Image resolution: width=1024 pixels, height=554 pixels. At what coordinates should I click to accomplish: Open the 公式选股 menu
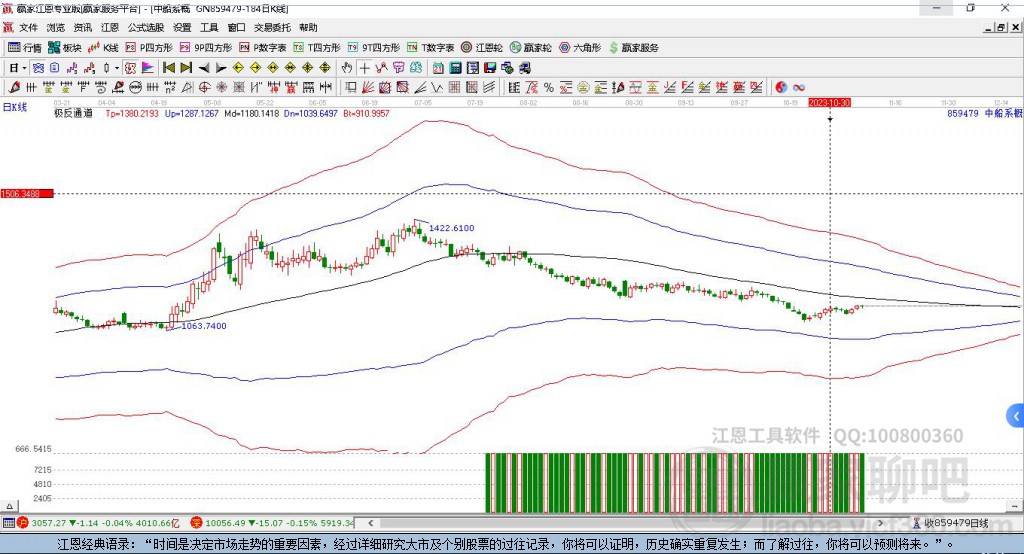pyautogui.click(x=145, y=27)
